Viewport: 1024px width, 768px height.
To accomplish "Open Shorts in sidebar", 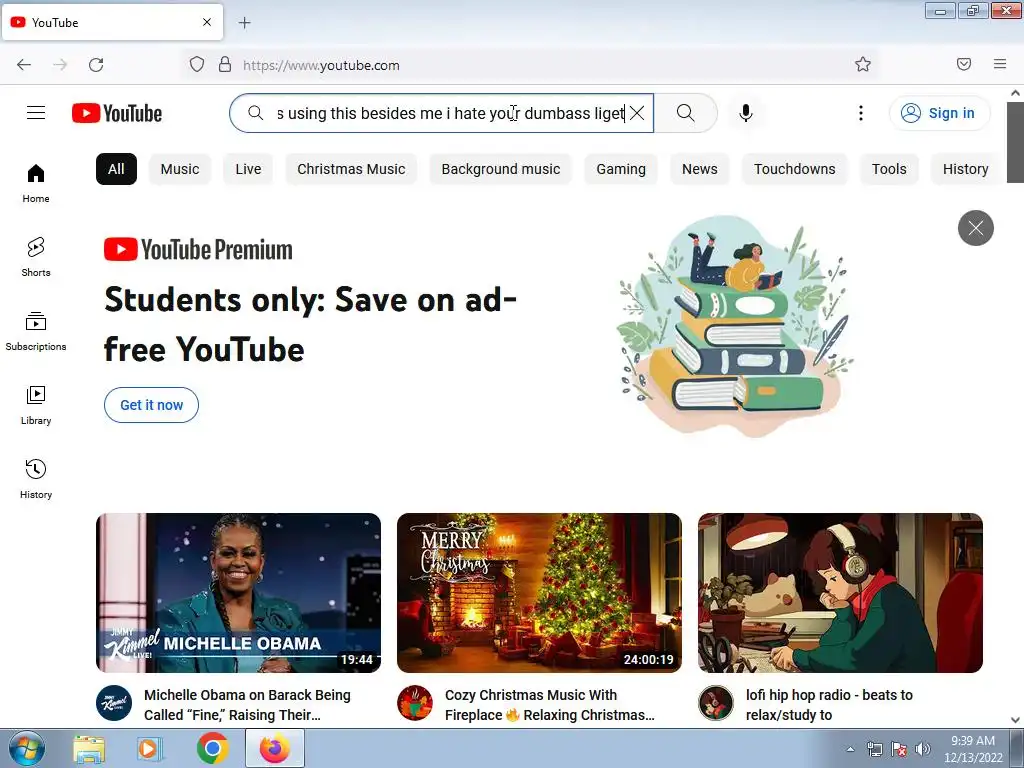I will point(36,257).
